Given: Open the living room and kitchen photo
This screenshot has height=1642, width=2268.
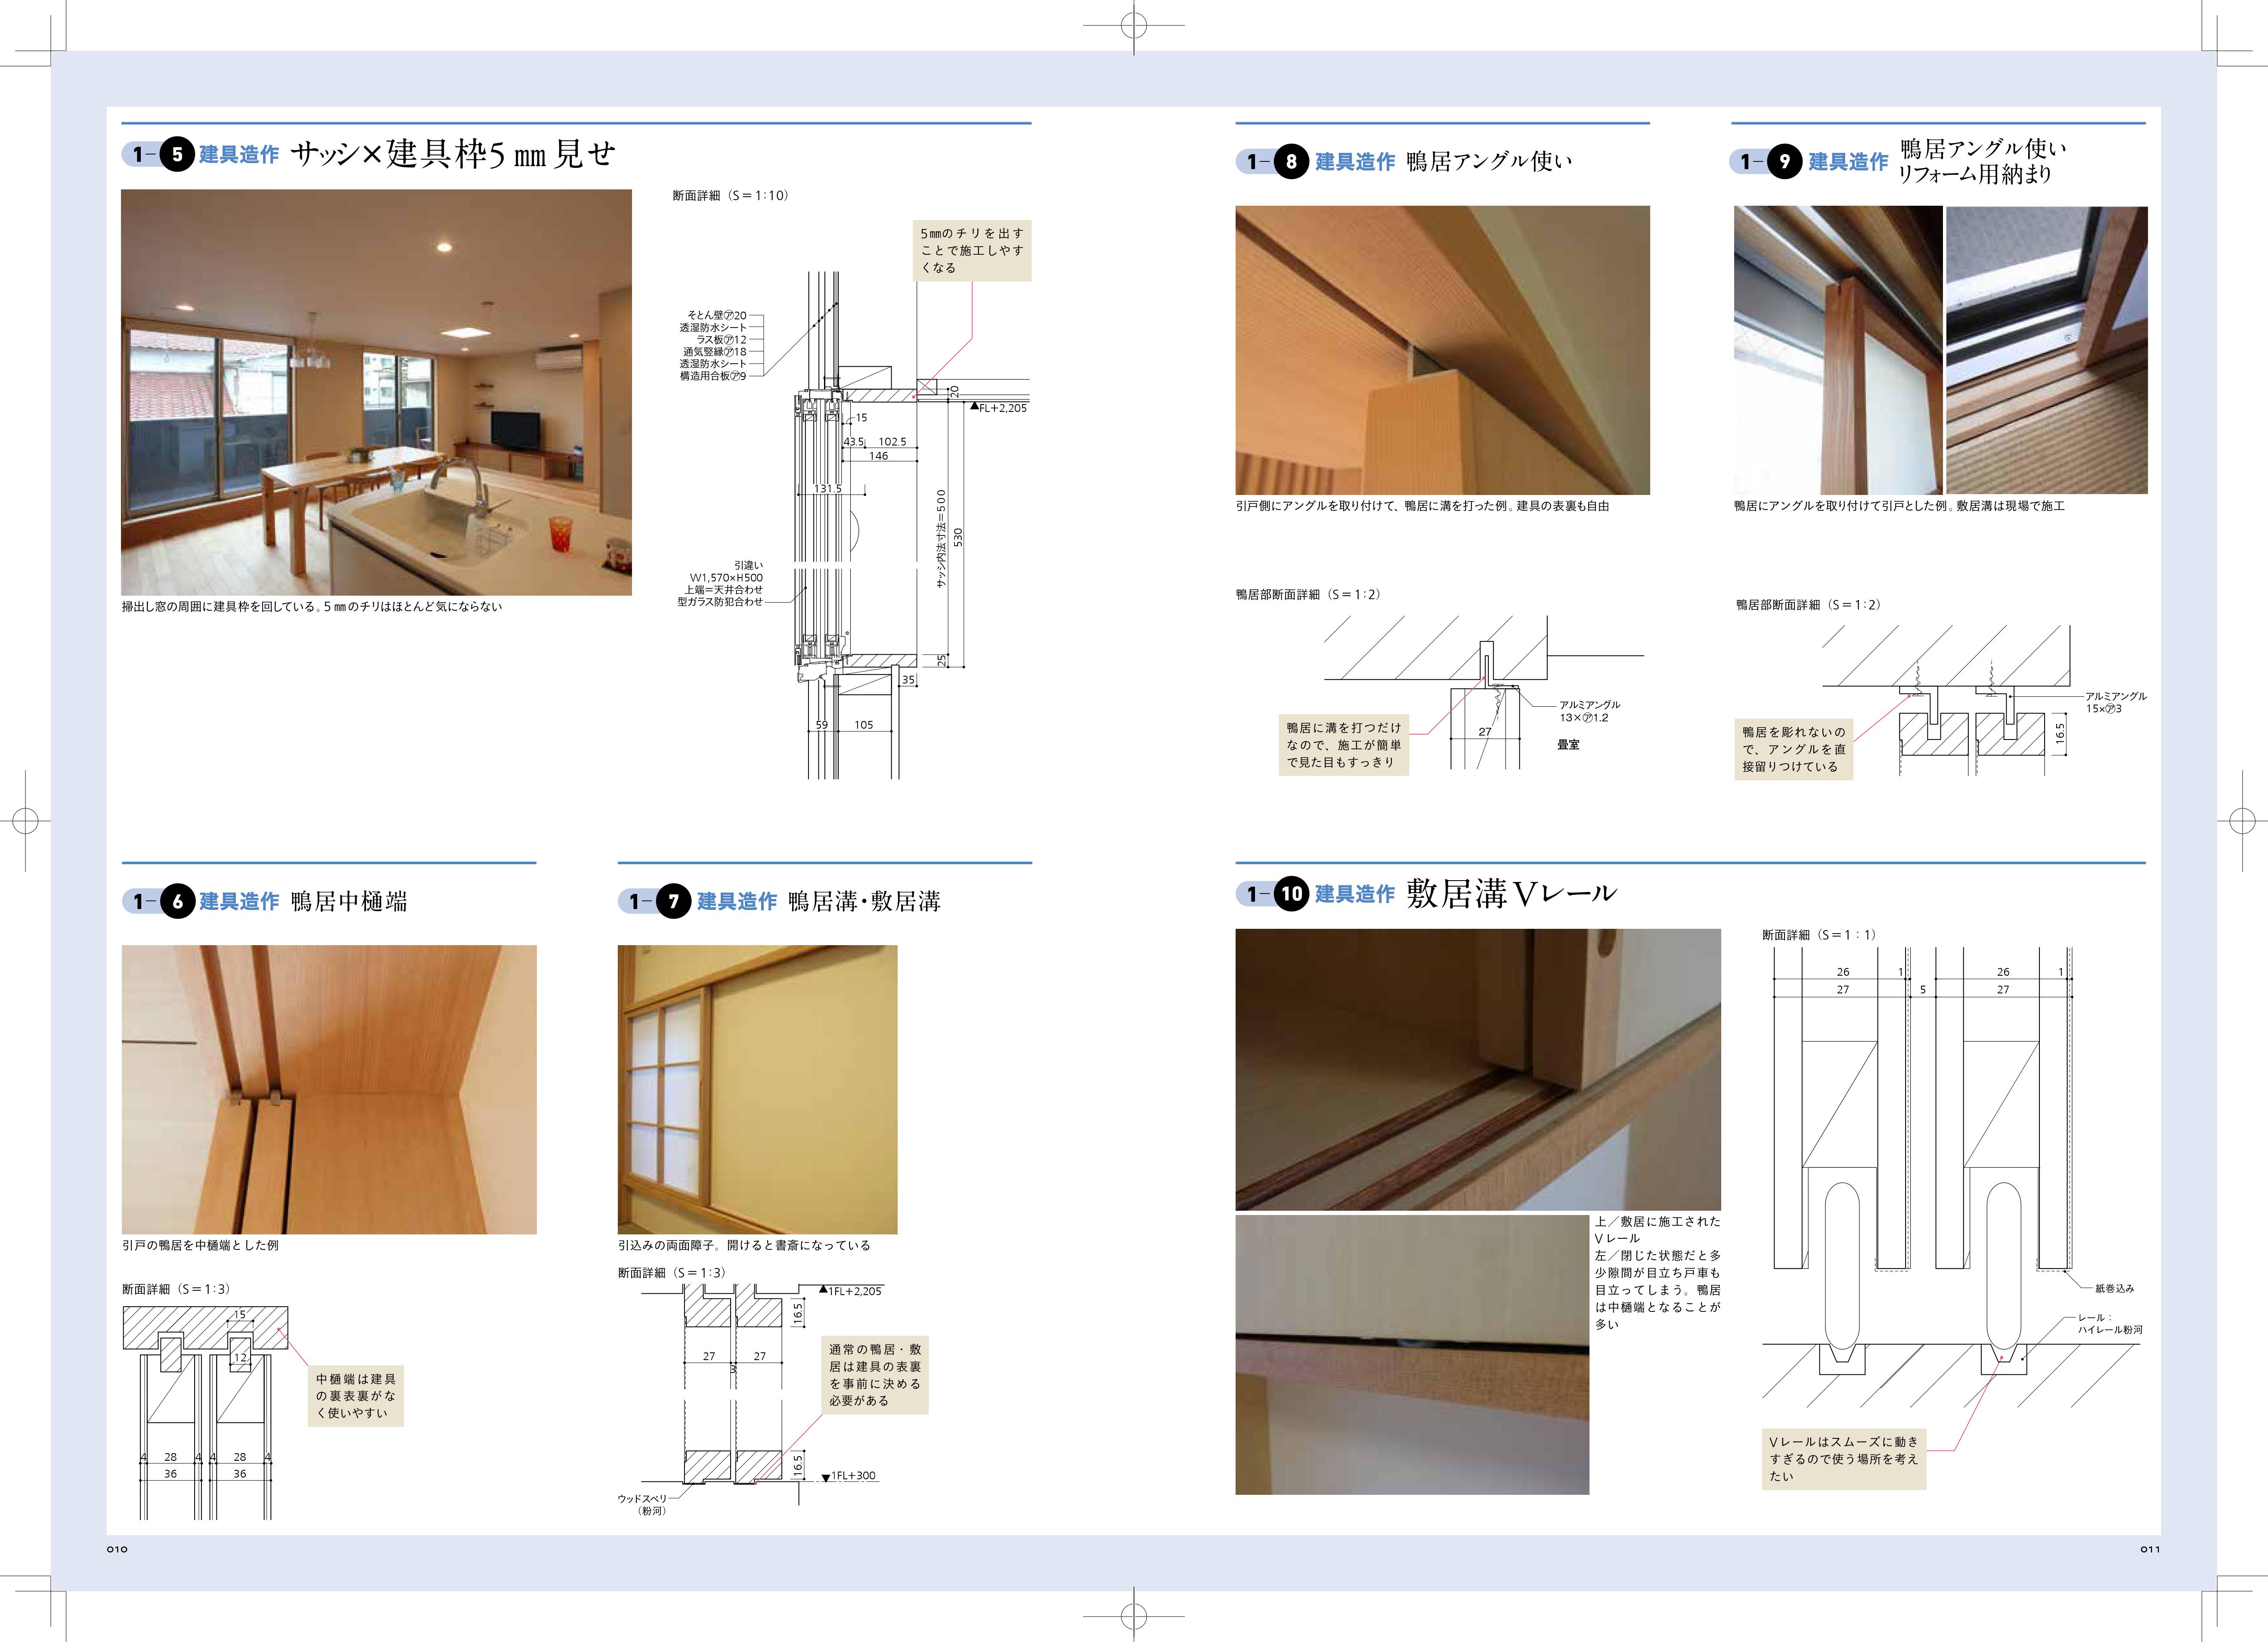Looking at the screenshot, I should [376, 392].
